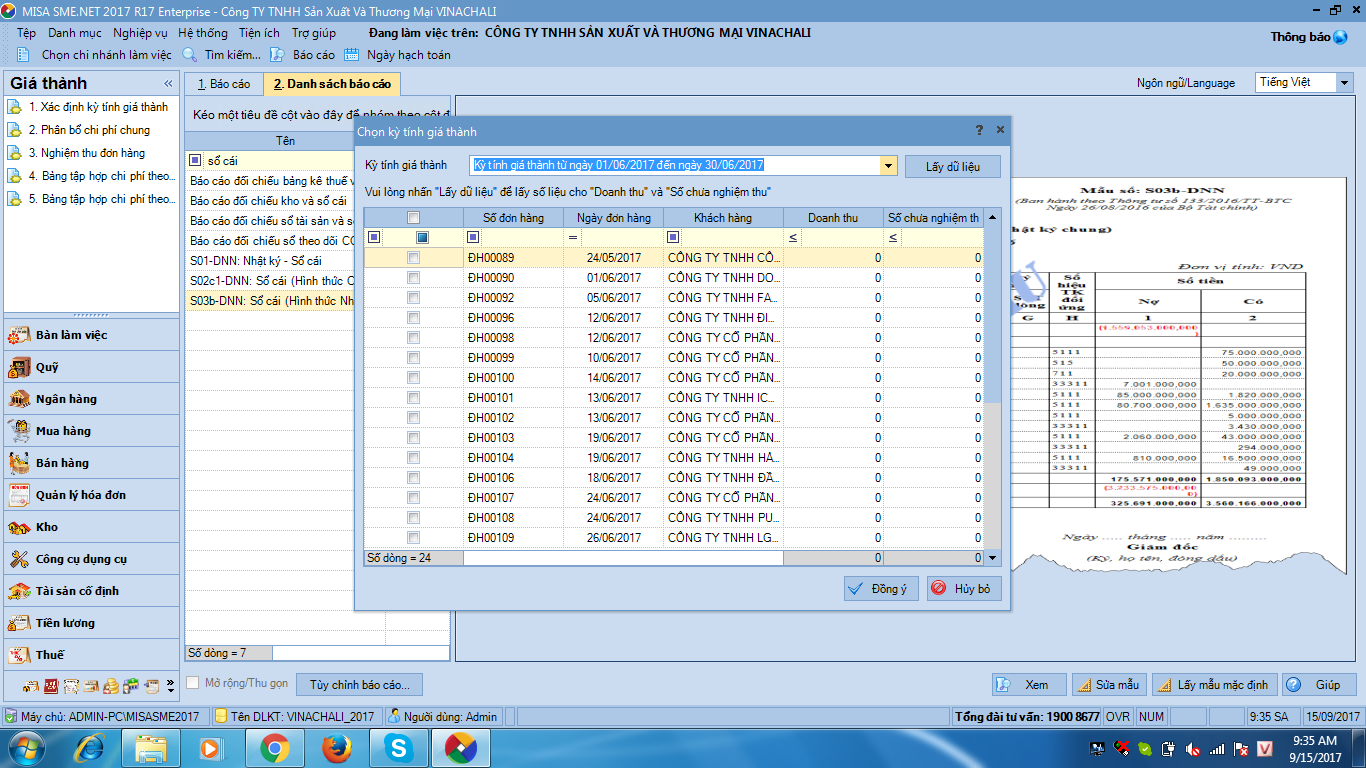The height and width of the screenshot is (768, 1366).
Task: Click the Báo cáo toolbar icon
Action: (x=277, y=55)
